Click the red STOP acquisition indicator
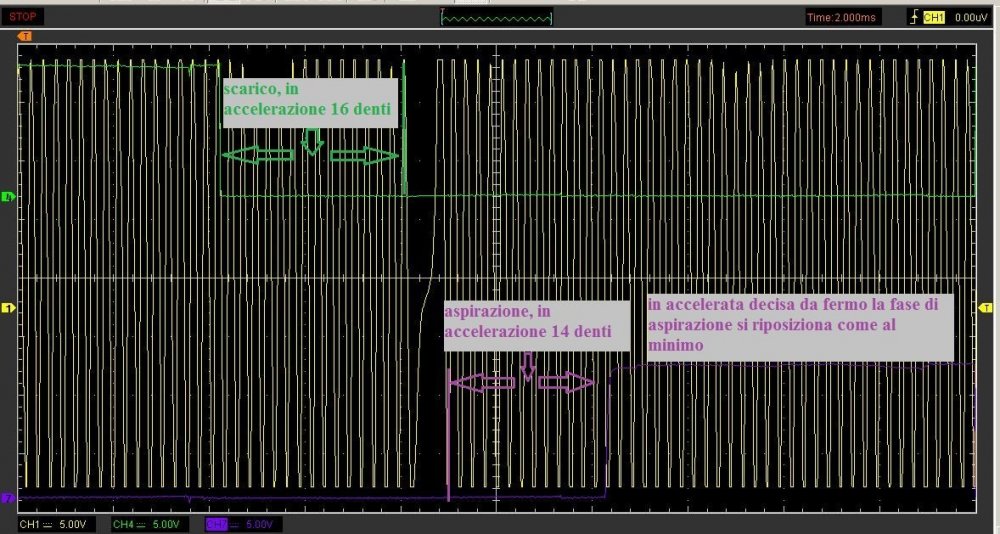This screenshot has height=534, width=1000. click(26, 17)
